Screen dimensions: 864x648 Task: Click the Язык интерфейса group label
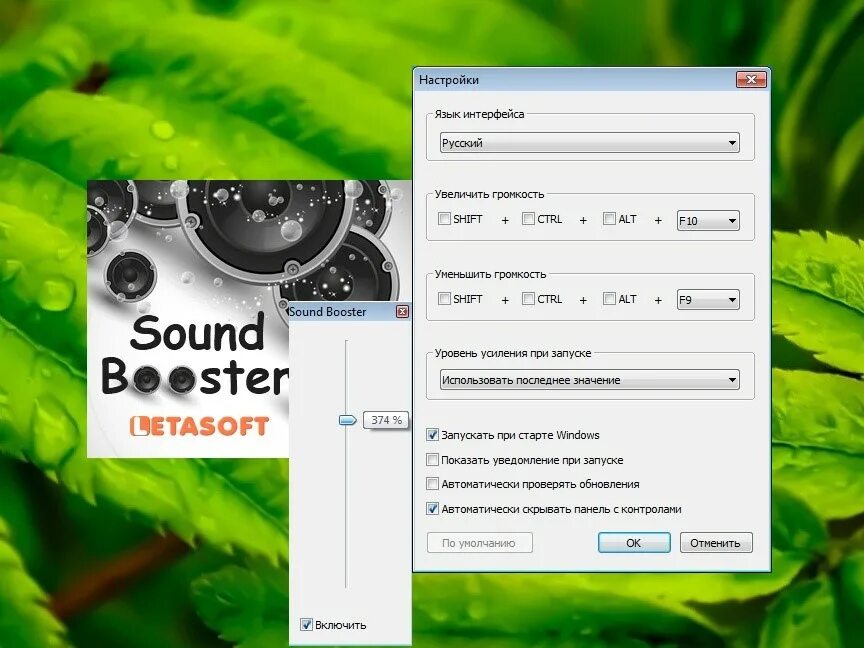[479, 114]
